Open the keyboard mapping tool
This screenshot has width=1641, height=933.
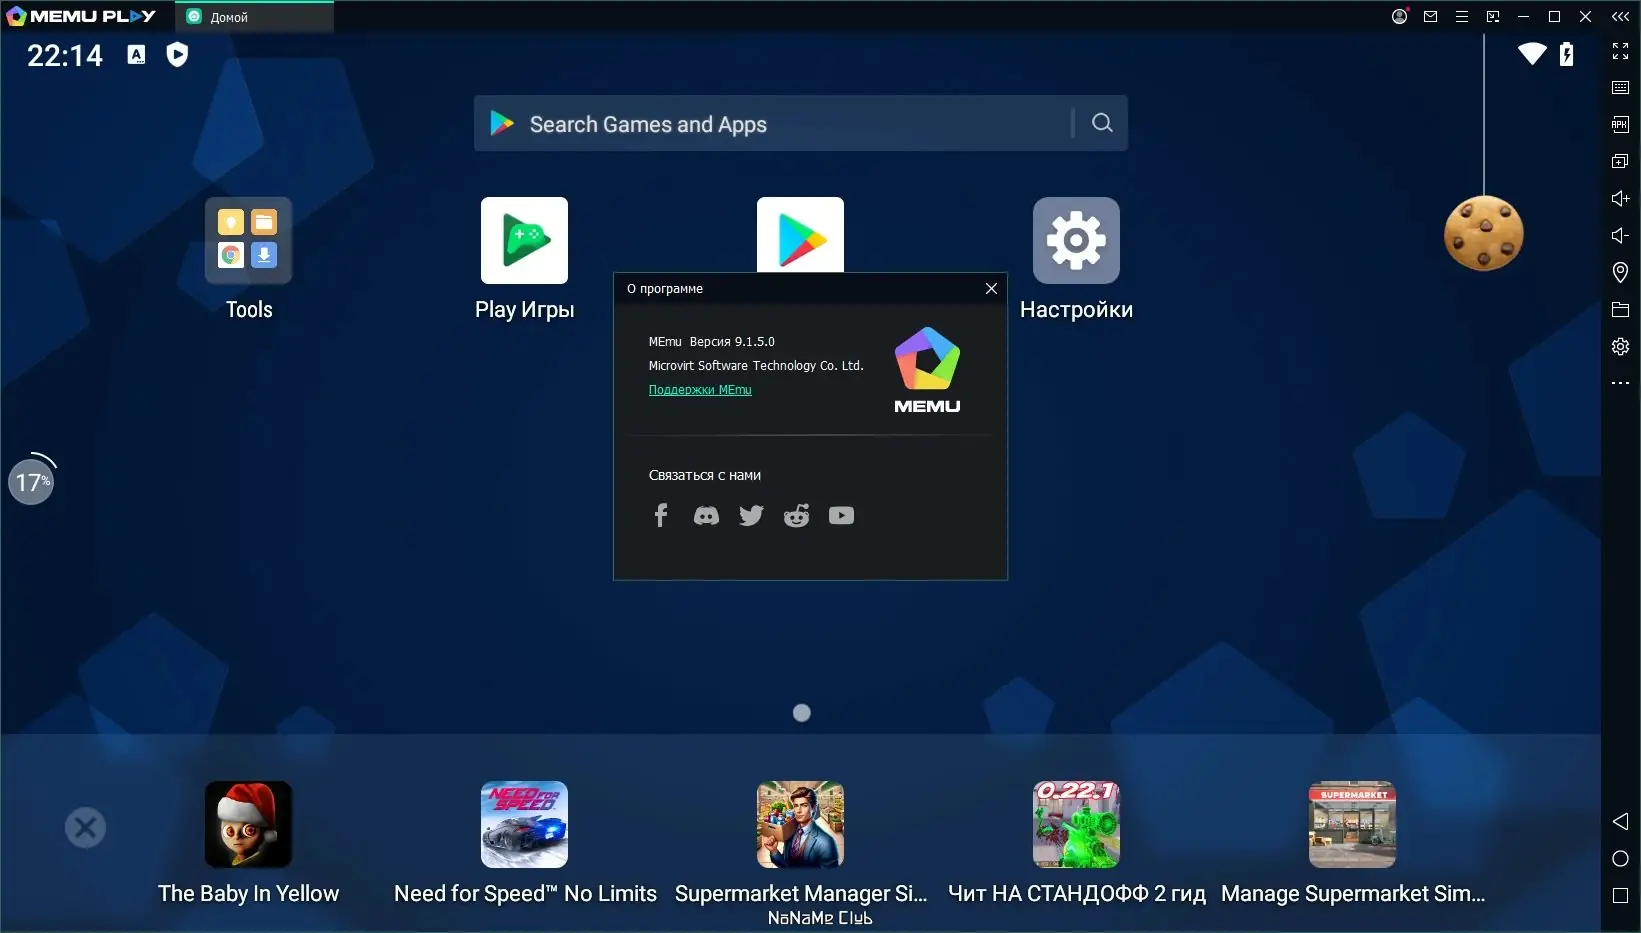[x=1620, y=88]
